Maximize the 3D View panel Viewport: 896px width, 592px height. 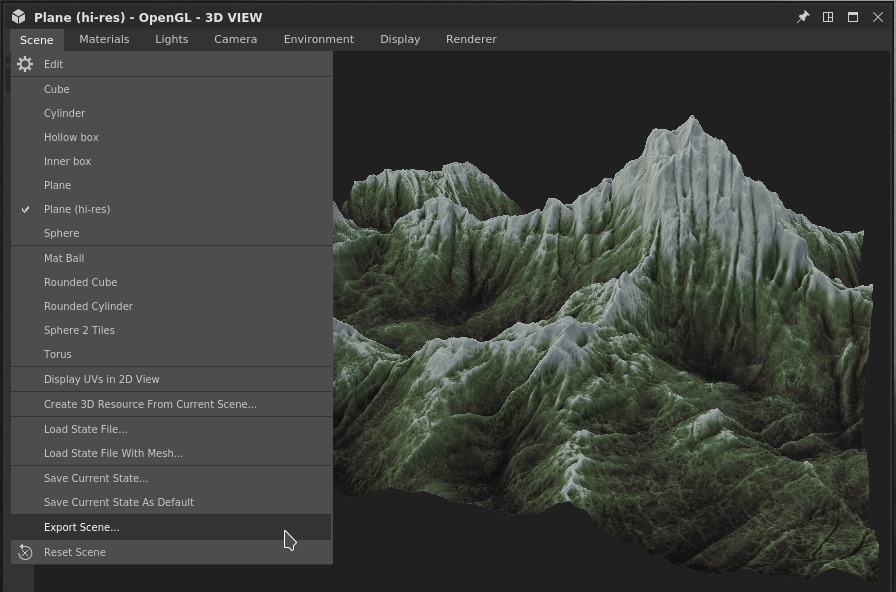853,17
